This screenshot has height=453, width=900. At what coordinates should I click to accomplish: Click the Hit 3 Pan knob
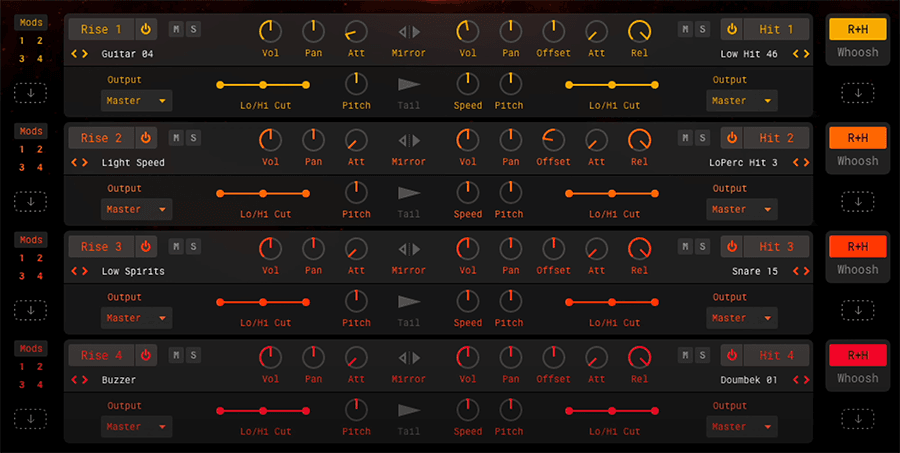coord(510,249)
